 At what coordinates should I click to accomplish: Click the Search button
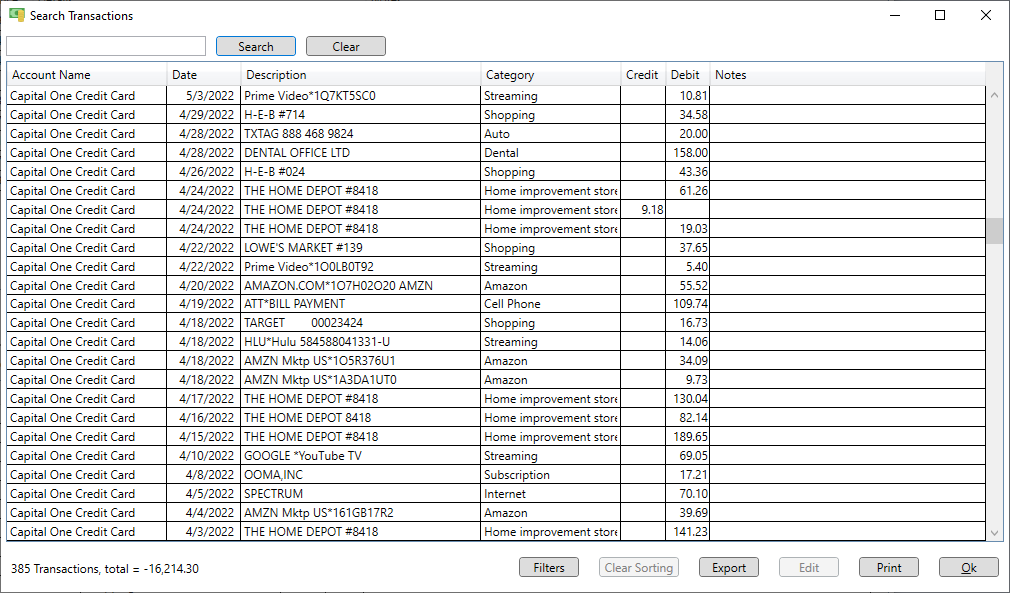pyautogui.click(x=256, y=46)
